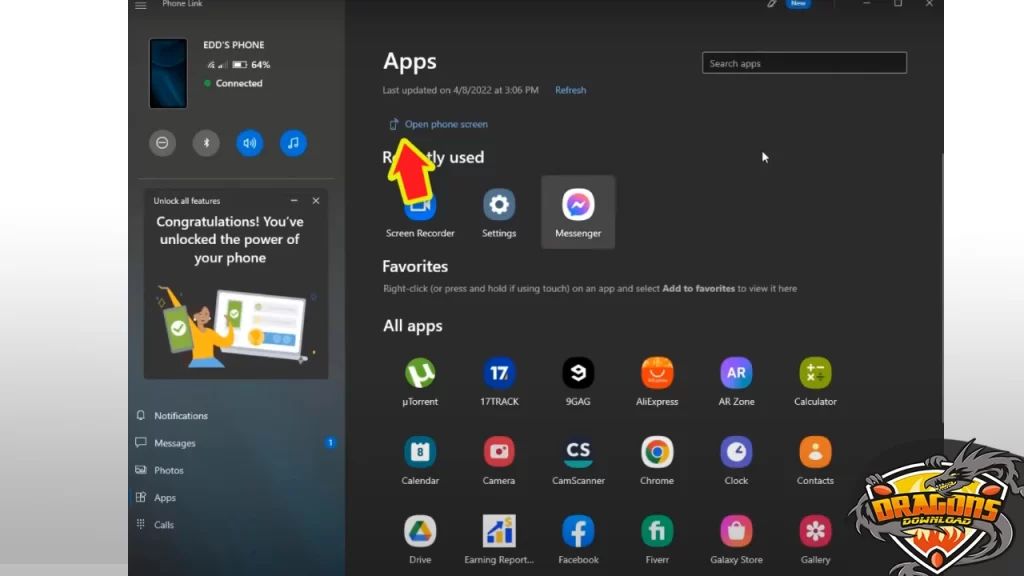Toggle the audio player music button
Screen dimensions: 1024x576
pos(293,143)
